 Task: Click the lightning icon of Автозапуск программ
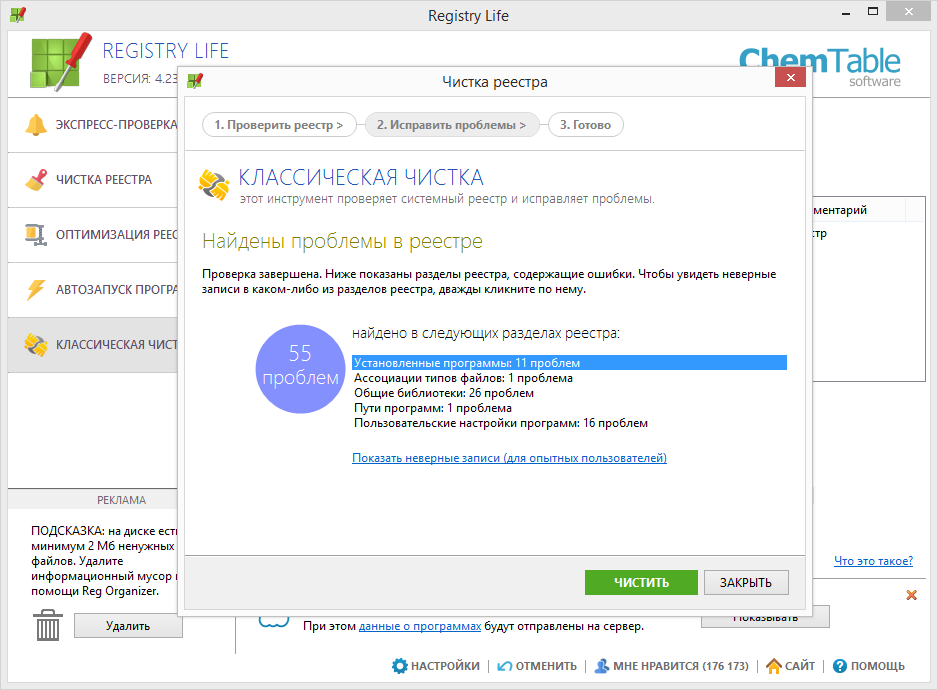point(36,290)
